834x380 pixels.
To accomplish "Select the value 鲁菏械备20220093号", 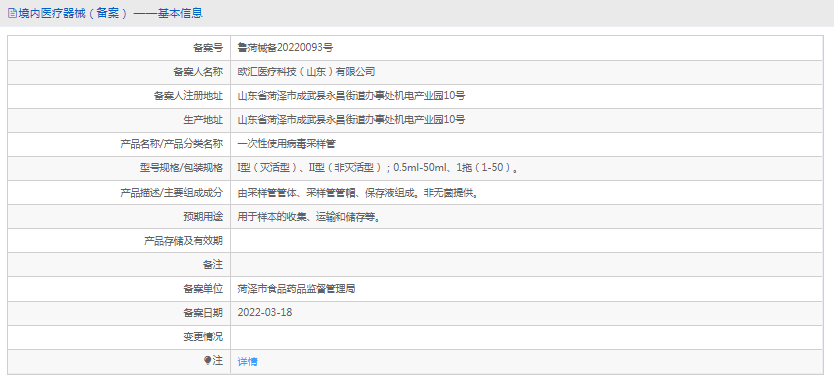I will pos(286,48).
